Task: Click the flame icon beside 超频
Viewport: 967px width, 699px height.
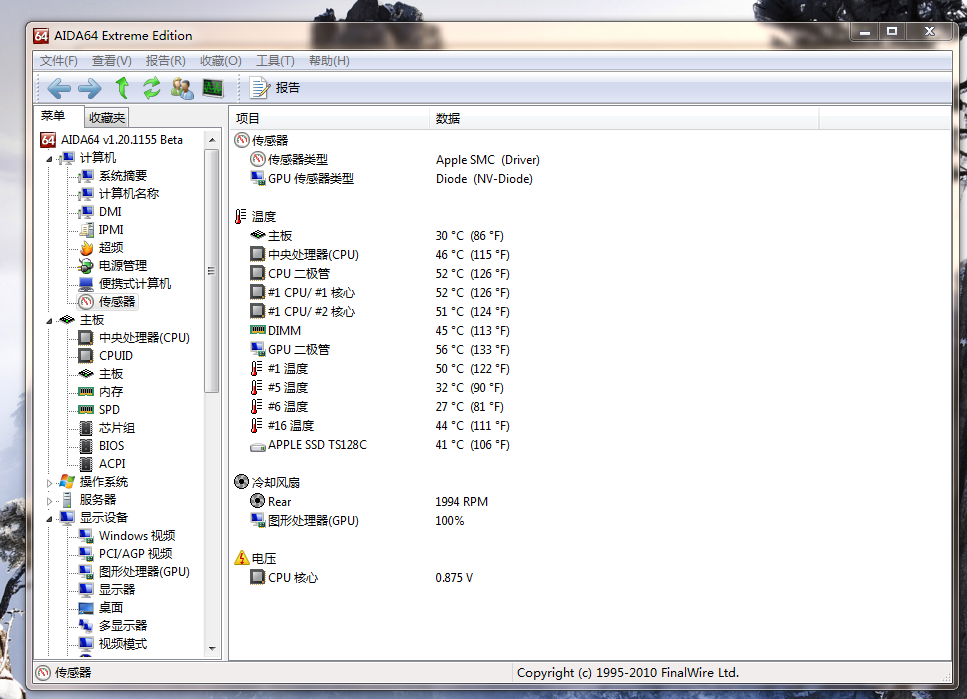Action: 86,247
